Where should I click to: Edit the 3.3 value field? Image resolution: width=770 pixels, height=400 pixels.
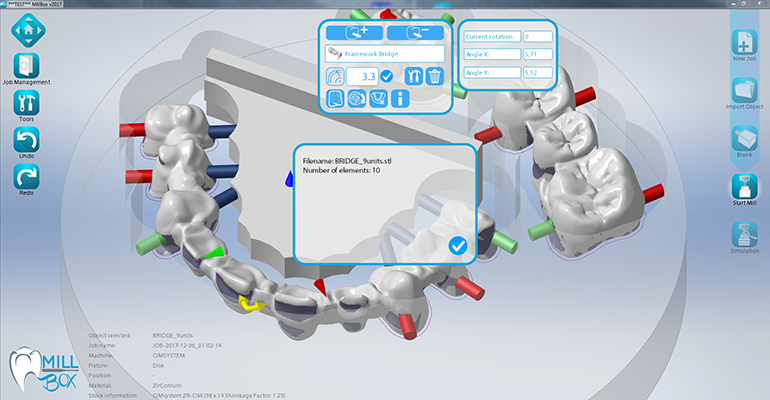click(362, 77)
